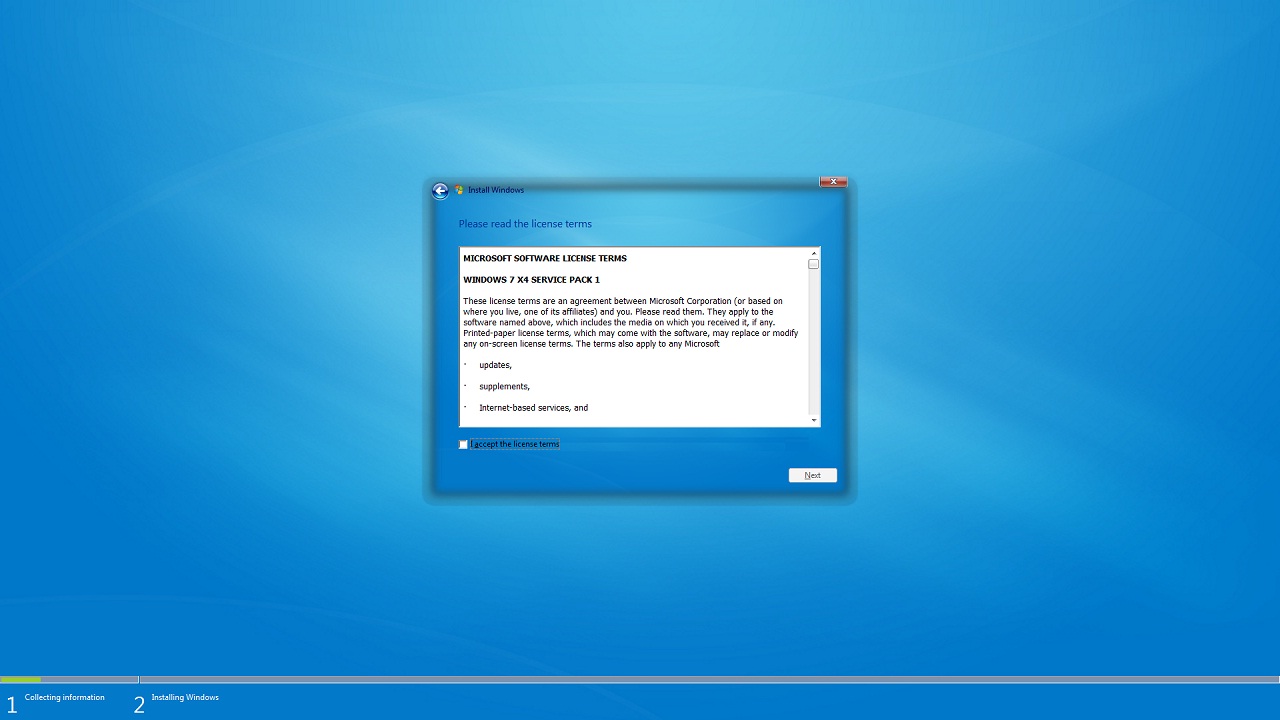This screenshot has height=720, width=1280.
Task: Click 'WINDOWS 7 X4 SERVICE PACK 1' text
Action: point(531,280)
